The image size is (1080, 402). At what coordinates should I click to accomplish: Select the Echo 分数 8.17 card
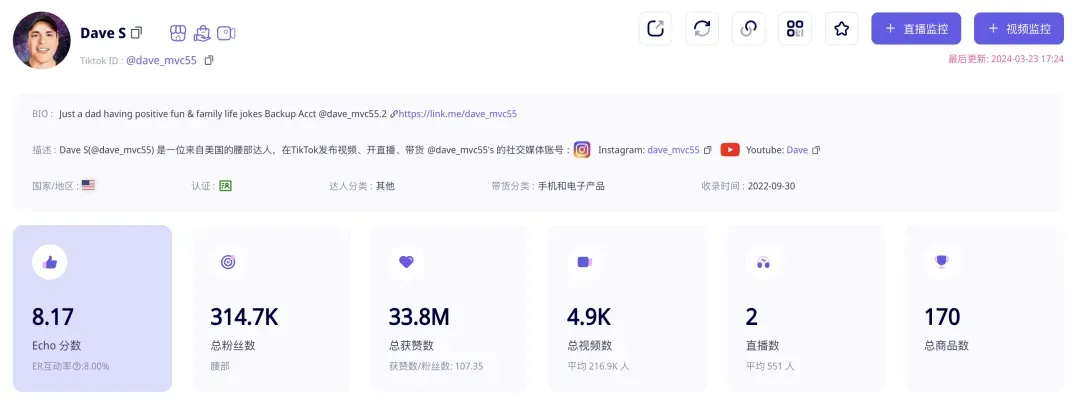click(92, 308)
